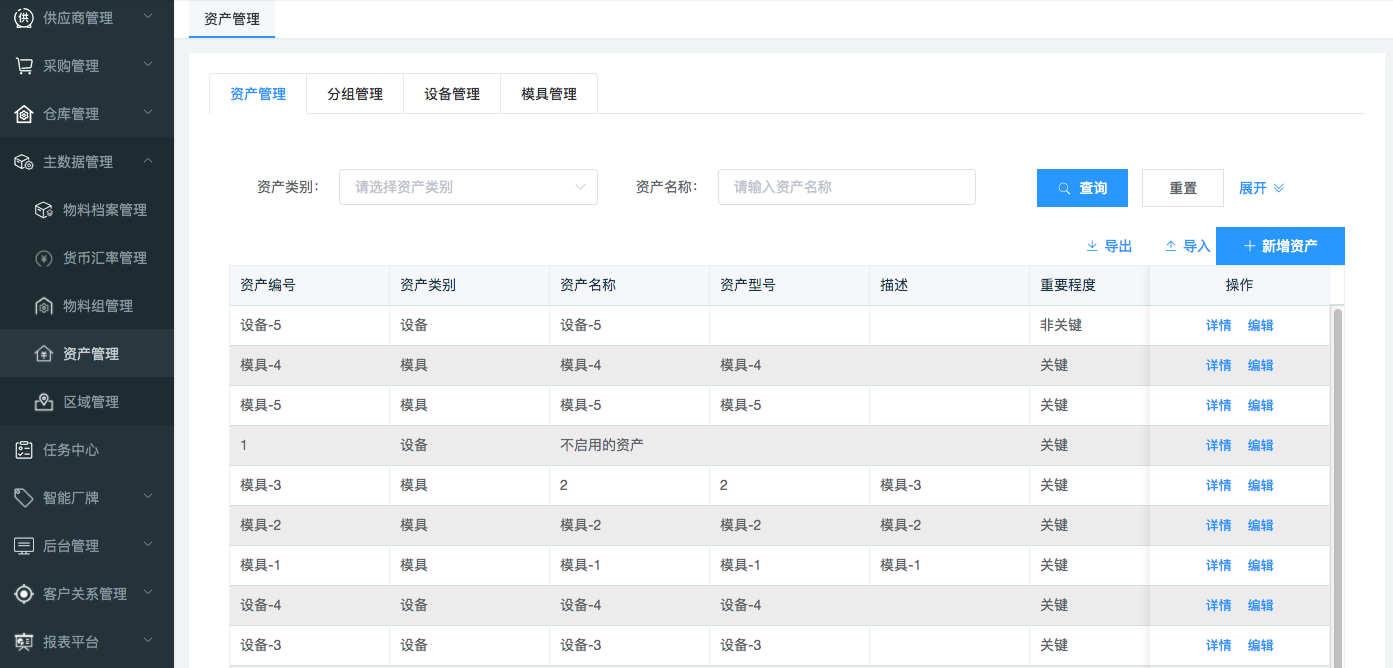Screen dimensions: 1393x668
Task: Click the 客户关系管理 sidebar icon
Action: [23, 594]
